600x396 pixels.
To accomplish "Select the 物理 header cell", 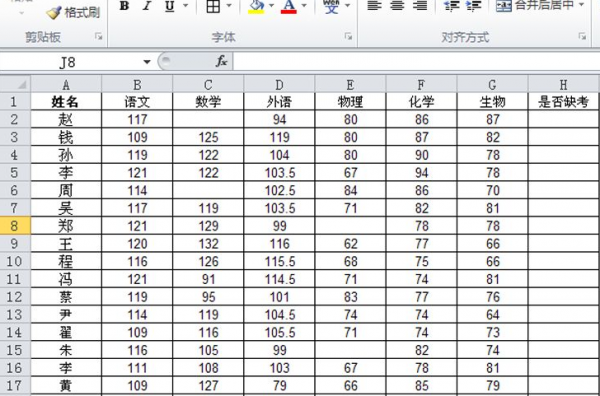I will click(351, 102).
